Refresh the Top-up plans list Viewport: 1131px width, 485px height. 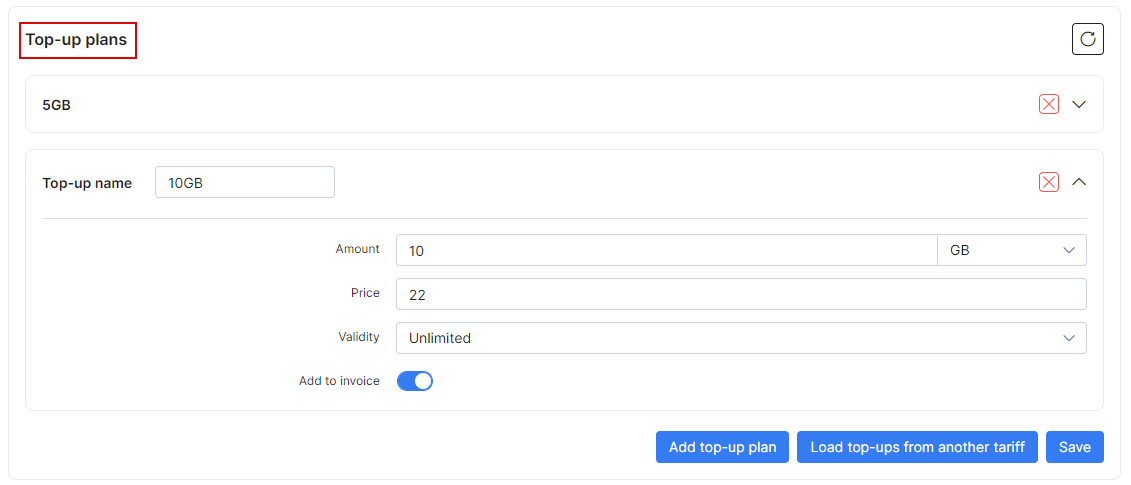click(x=1088, y=39)
